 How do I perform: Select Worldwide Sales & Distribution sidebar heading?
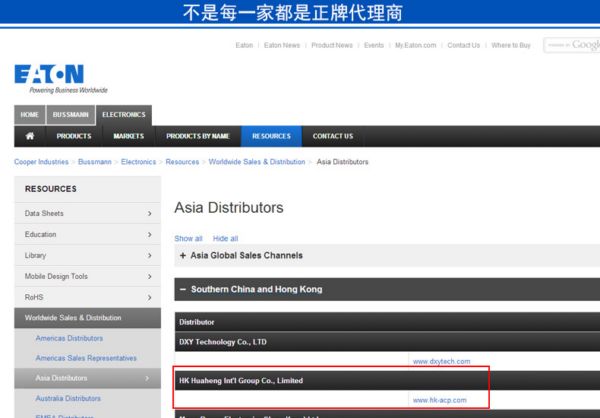88,318
